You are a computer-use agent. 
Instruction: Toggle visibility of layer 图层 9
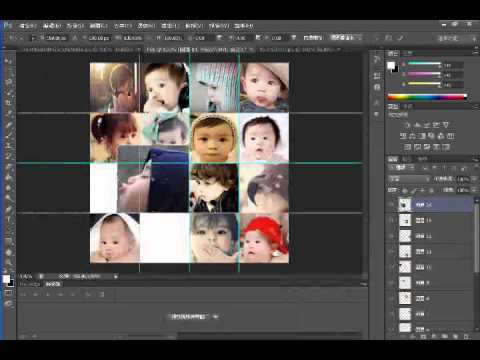tap(392, 283)
